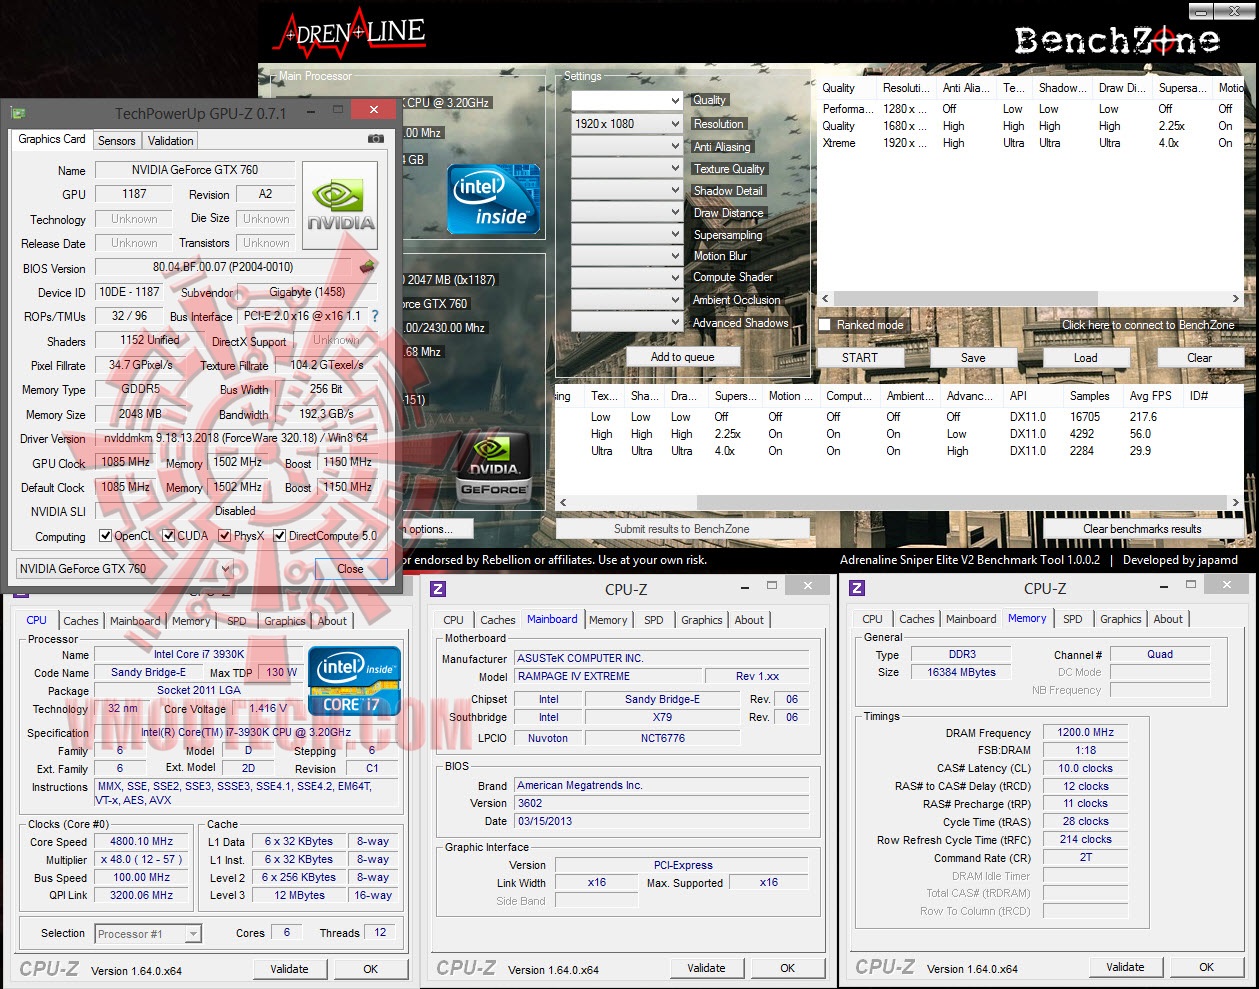The image size is (1259, 989).
Task: Open the Anti Aliasing dropdown
Action: tap(627, 146)
